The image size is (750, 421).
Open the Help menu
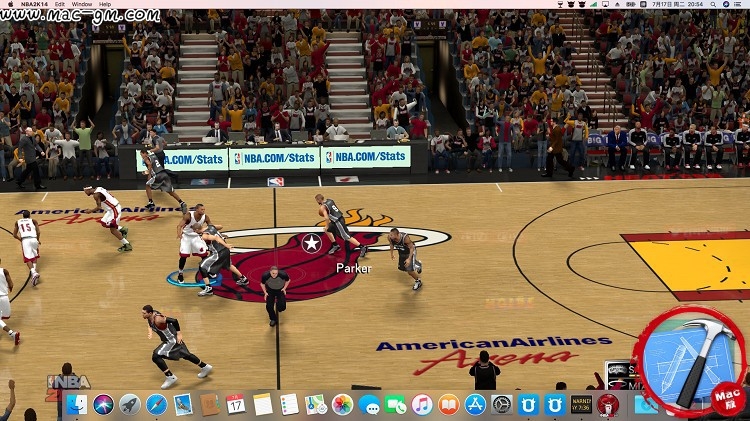click(x=105, y=4)
